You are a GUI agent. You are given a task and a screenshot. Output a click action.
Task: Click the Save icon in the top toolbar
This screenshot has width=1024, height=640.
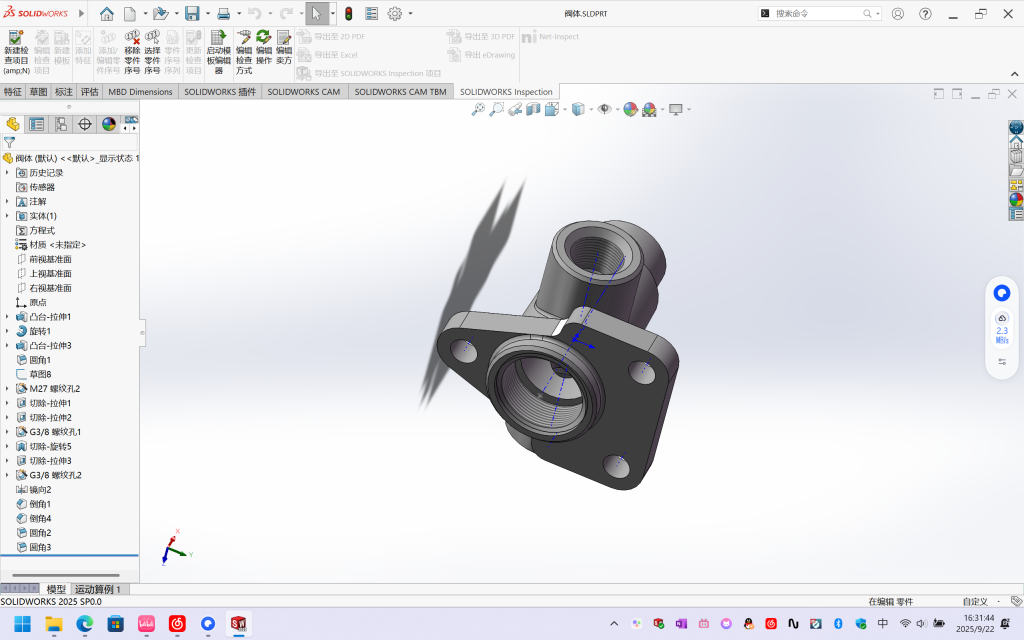(191, 14)
